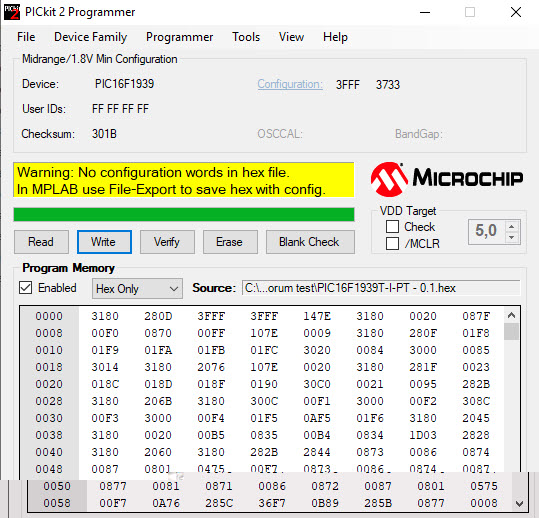
Task: Click configuration word value 3733
Action: point(388,85)
